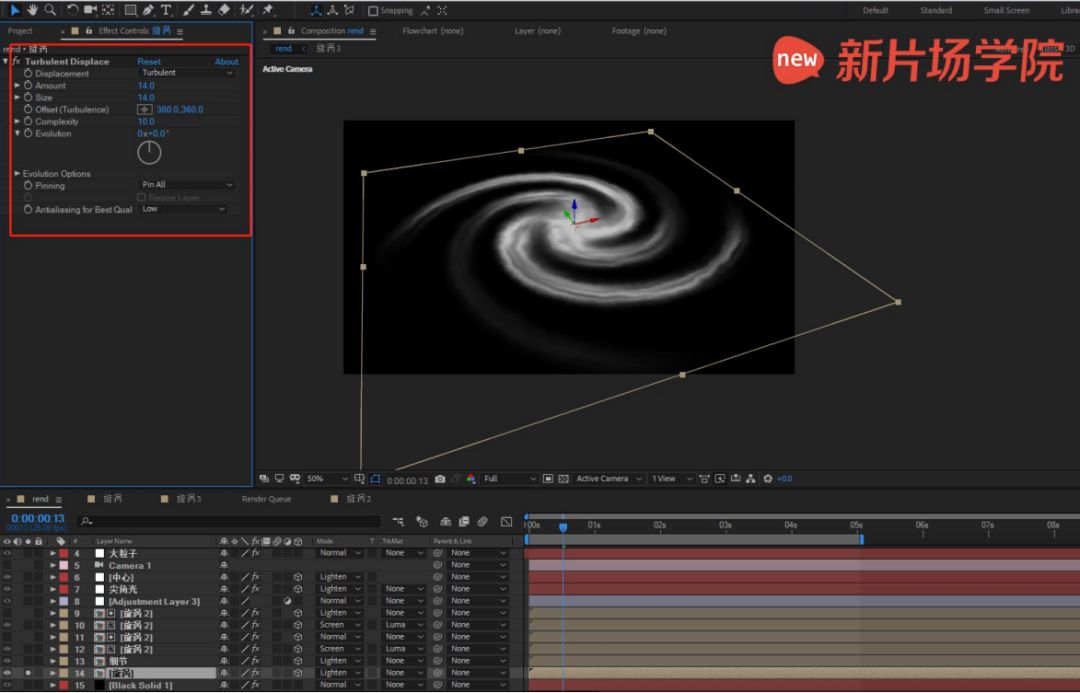Open the Displacement type dropdown

[187, 73]
